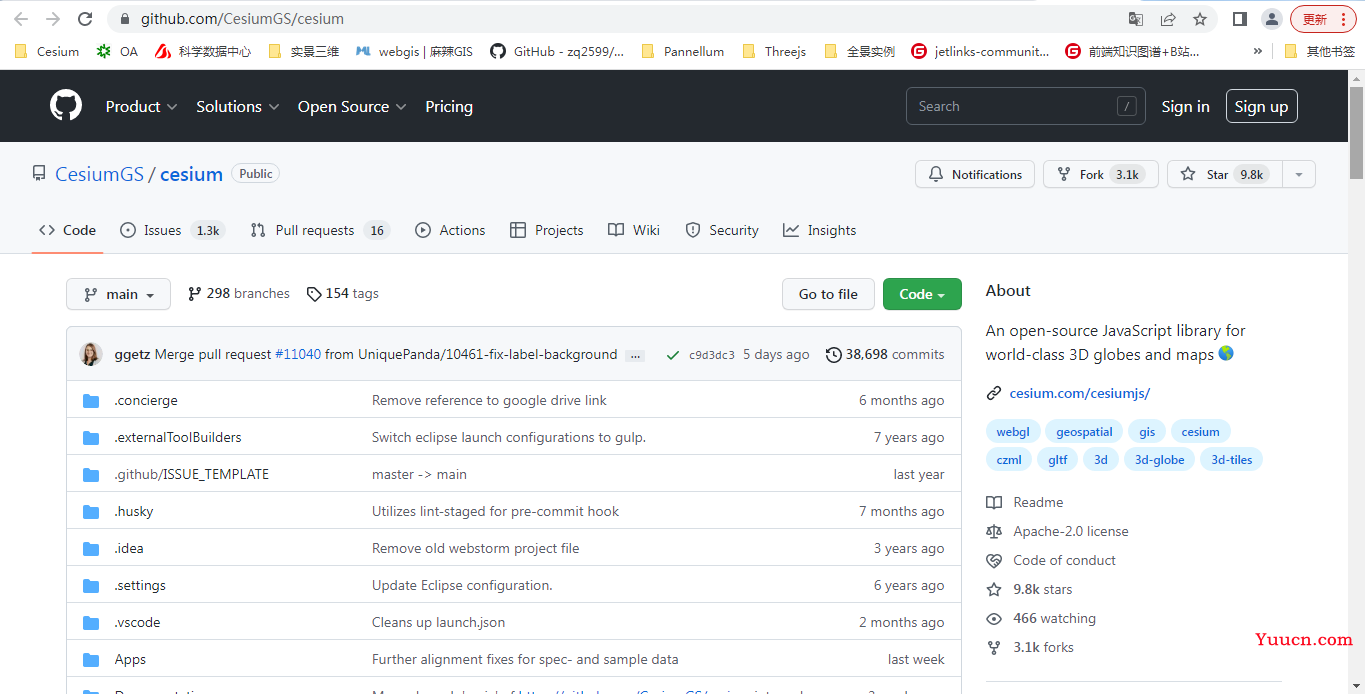Go back with browser back arrow

click(x=21, y=19)
